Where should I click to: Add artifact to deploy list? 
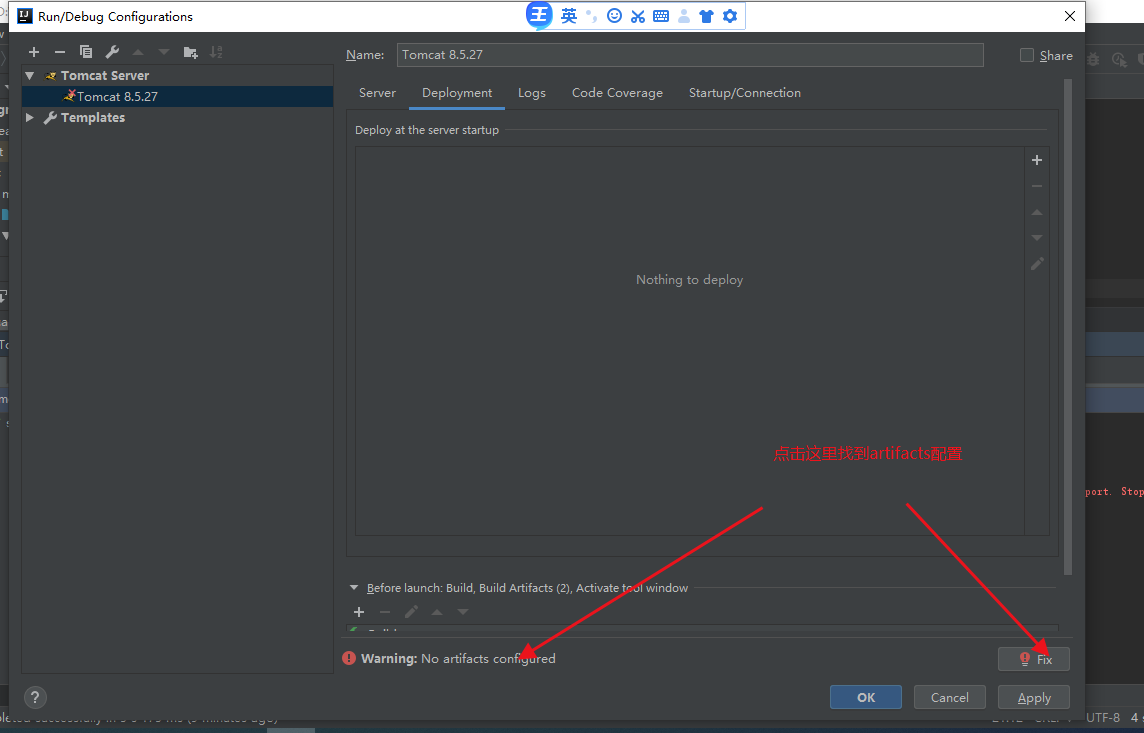tap(1037, 160)
